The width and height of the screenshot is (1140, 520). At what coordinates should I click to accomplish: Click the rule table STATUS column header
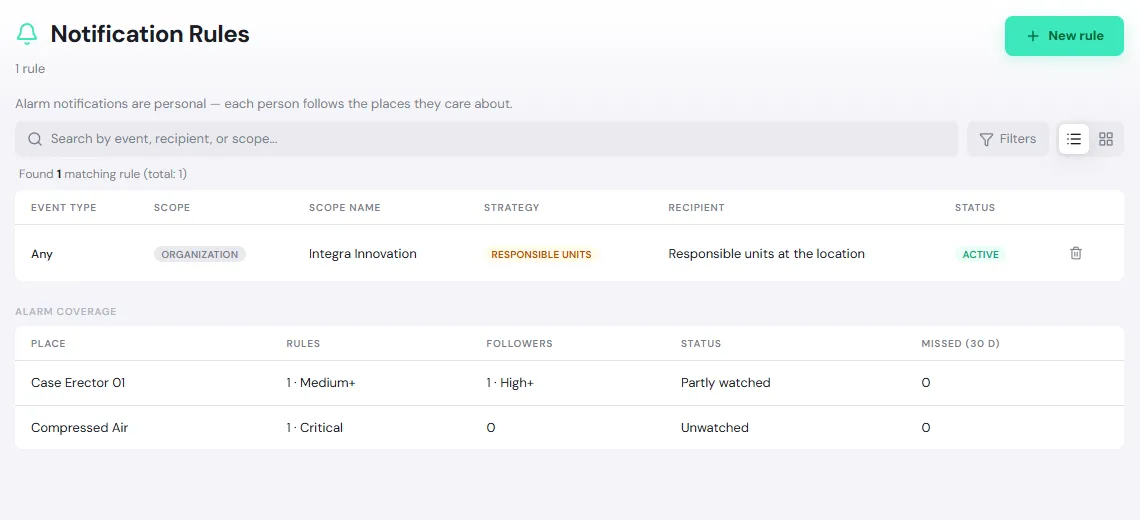974,207
